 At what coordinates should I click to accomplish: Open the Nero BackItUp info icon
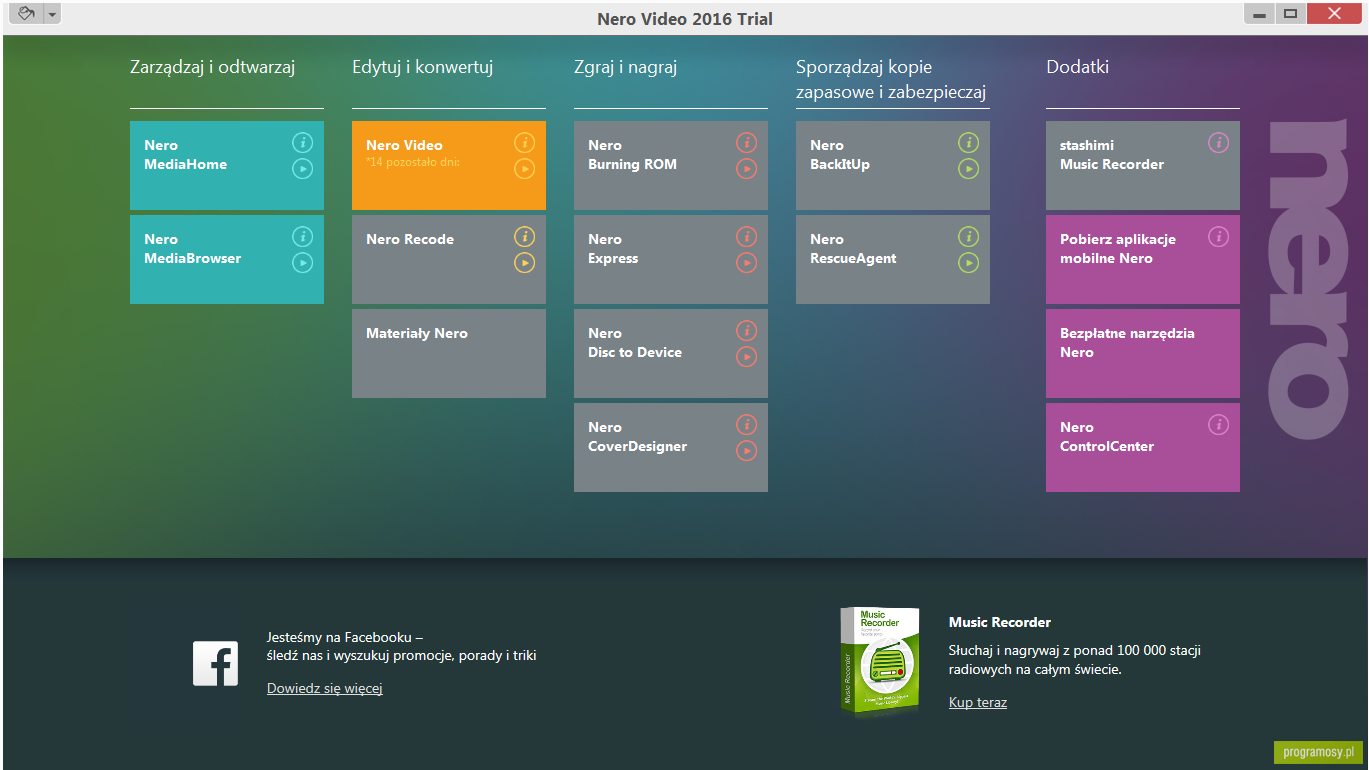[x=968, y=143]
